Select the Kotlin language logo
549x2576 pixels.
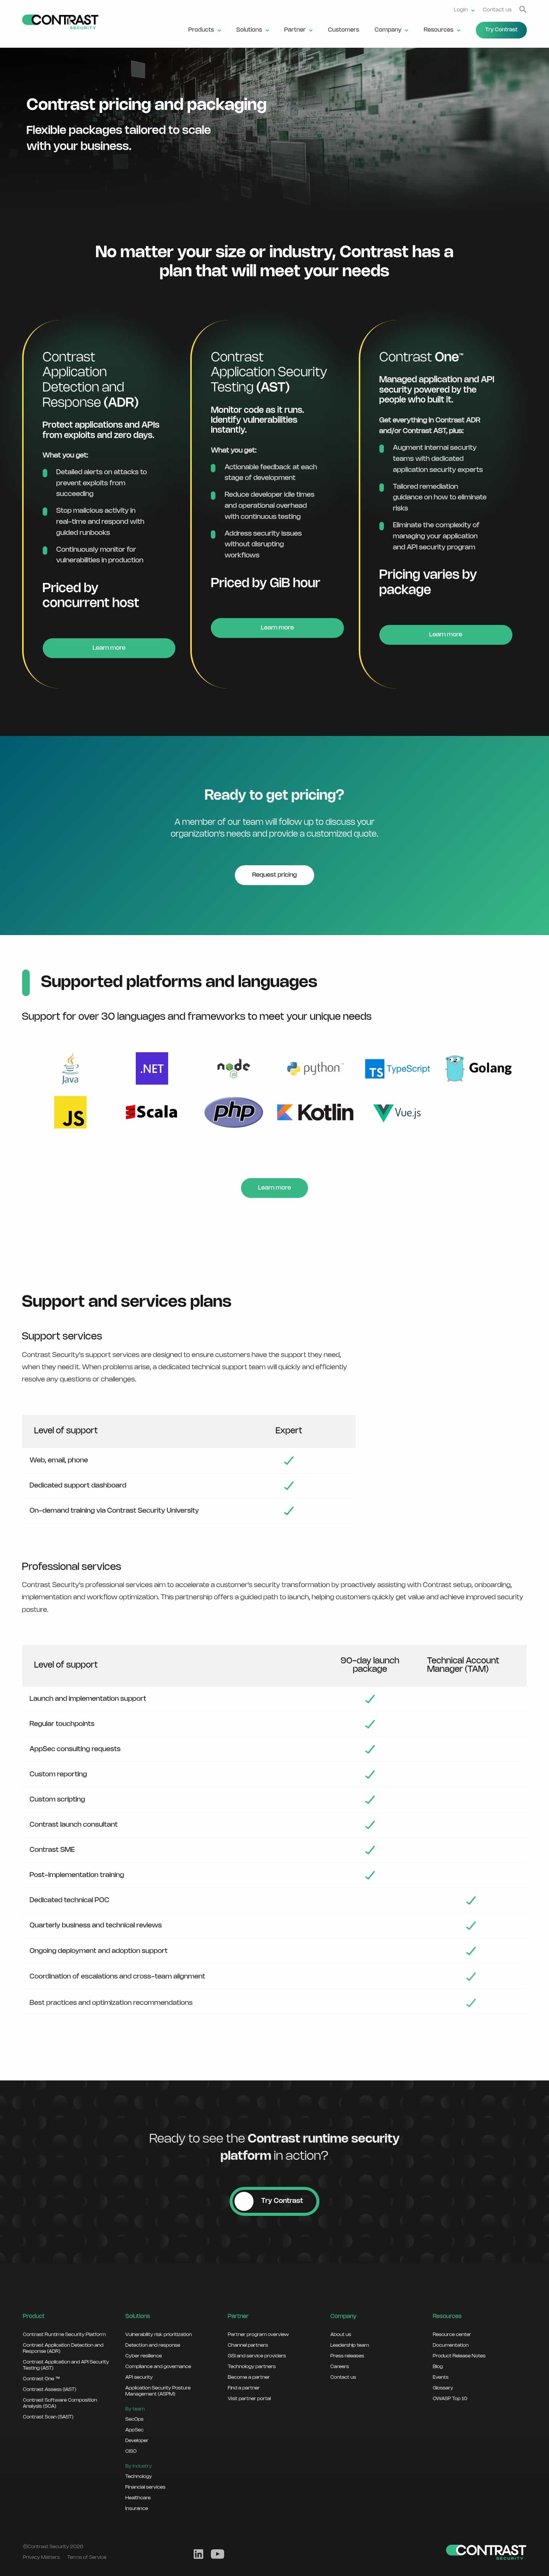coord(315,1112)
